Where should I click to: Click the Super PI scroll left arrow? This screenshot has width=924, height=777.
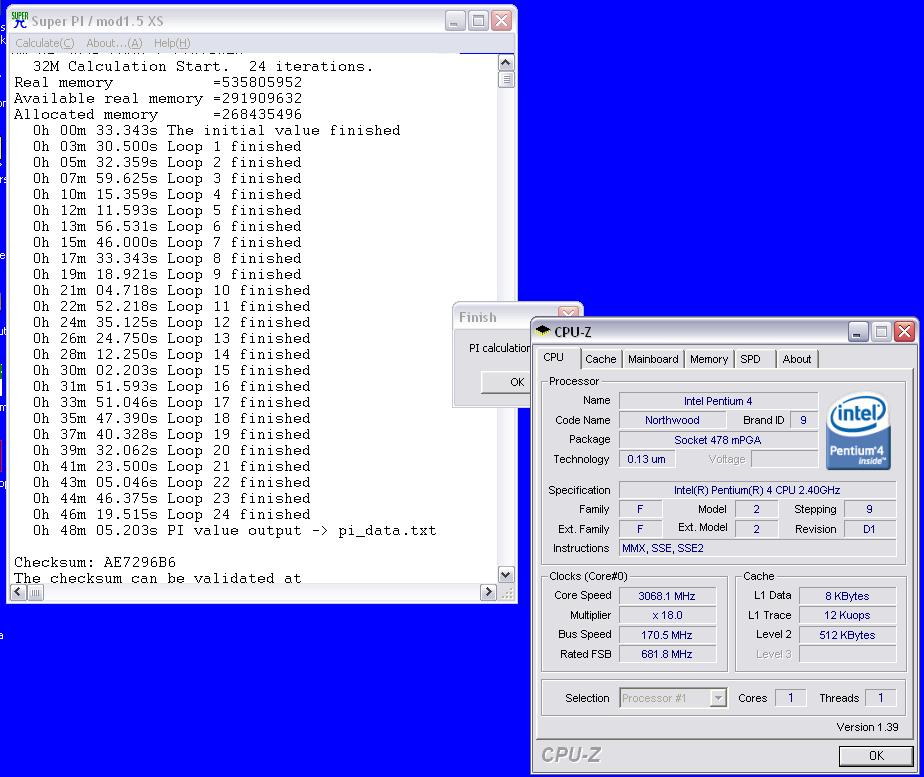tap(18, 592)
